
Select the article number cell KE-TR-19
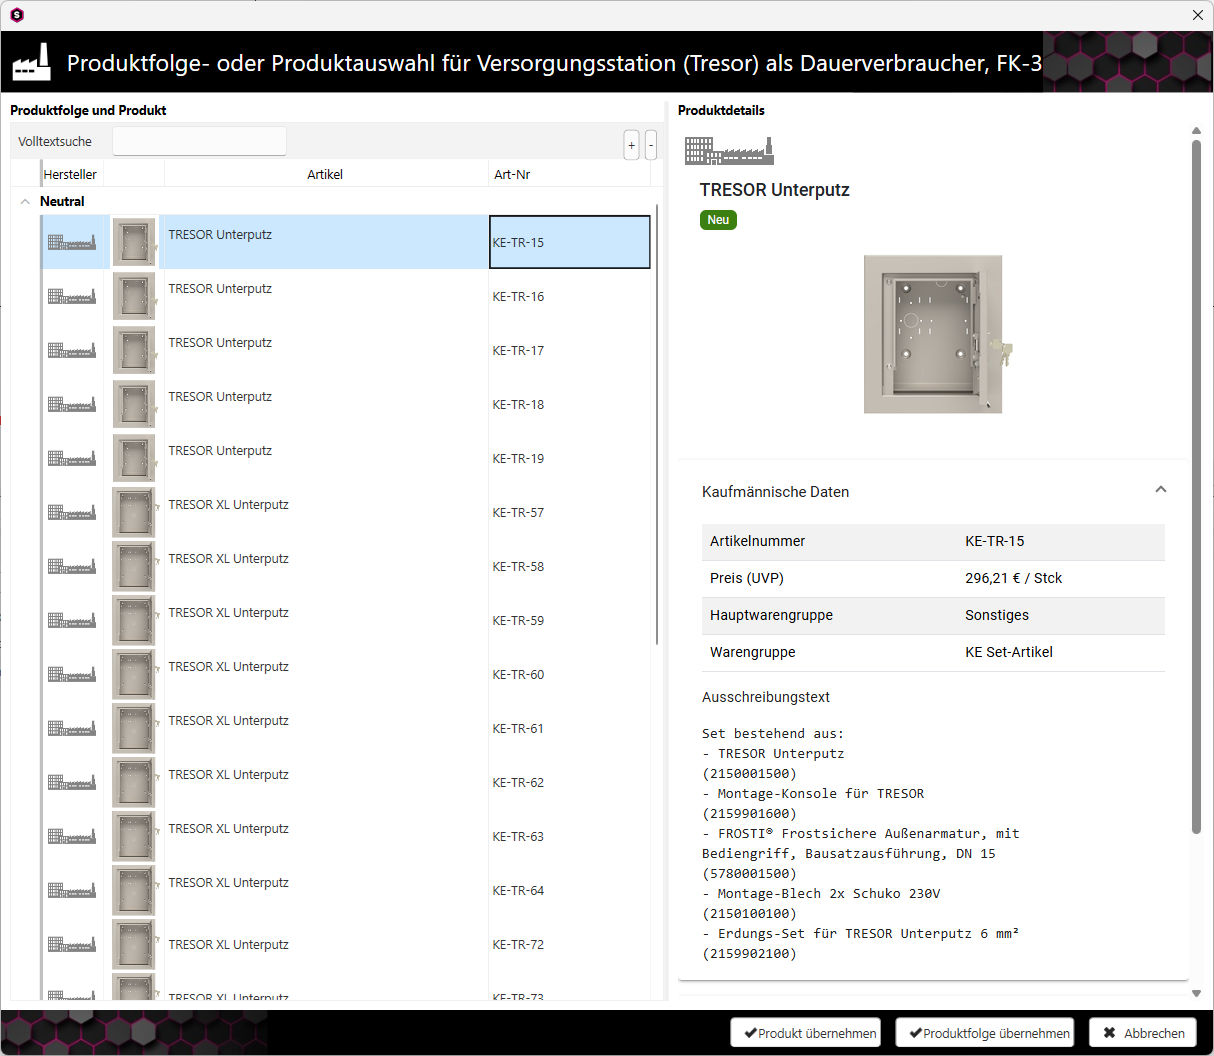pyautogui.click(x=570, y=458)
